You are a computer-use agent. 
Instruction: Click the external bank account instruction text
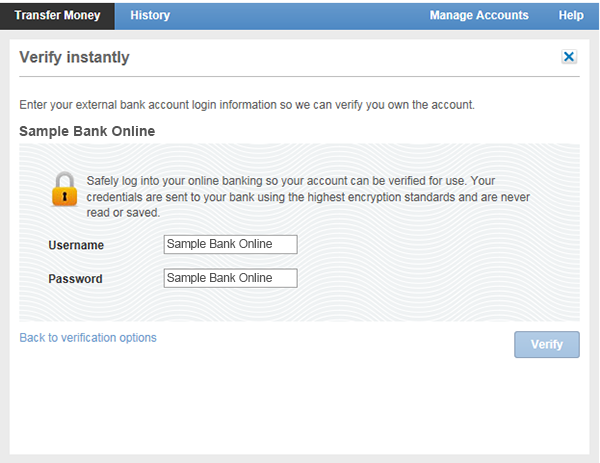click(x=247, y=105)
